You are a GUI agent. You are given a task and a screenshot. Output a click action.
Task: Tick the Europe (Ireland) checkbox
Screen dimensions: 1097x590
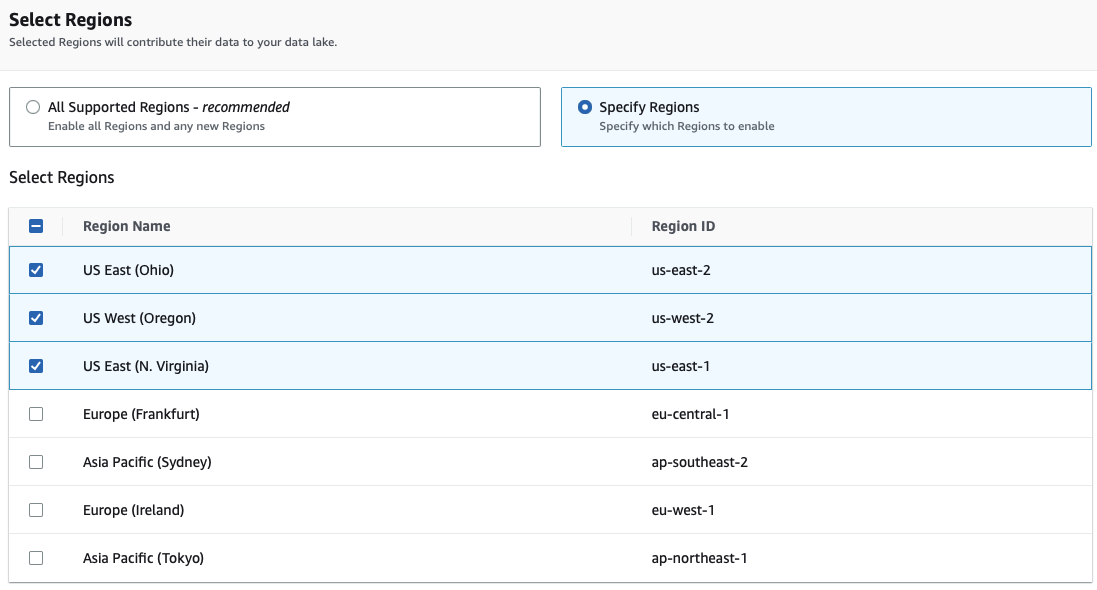click(x=36, y=510)
